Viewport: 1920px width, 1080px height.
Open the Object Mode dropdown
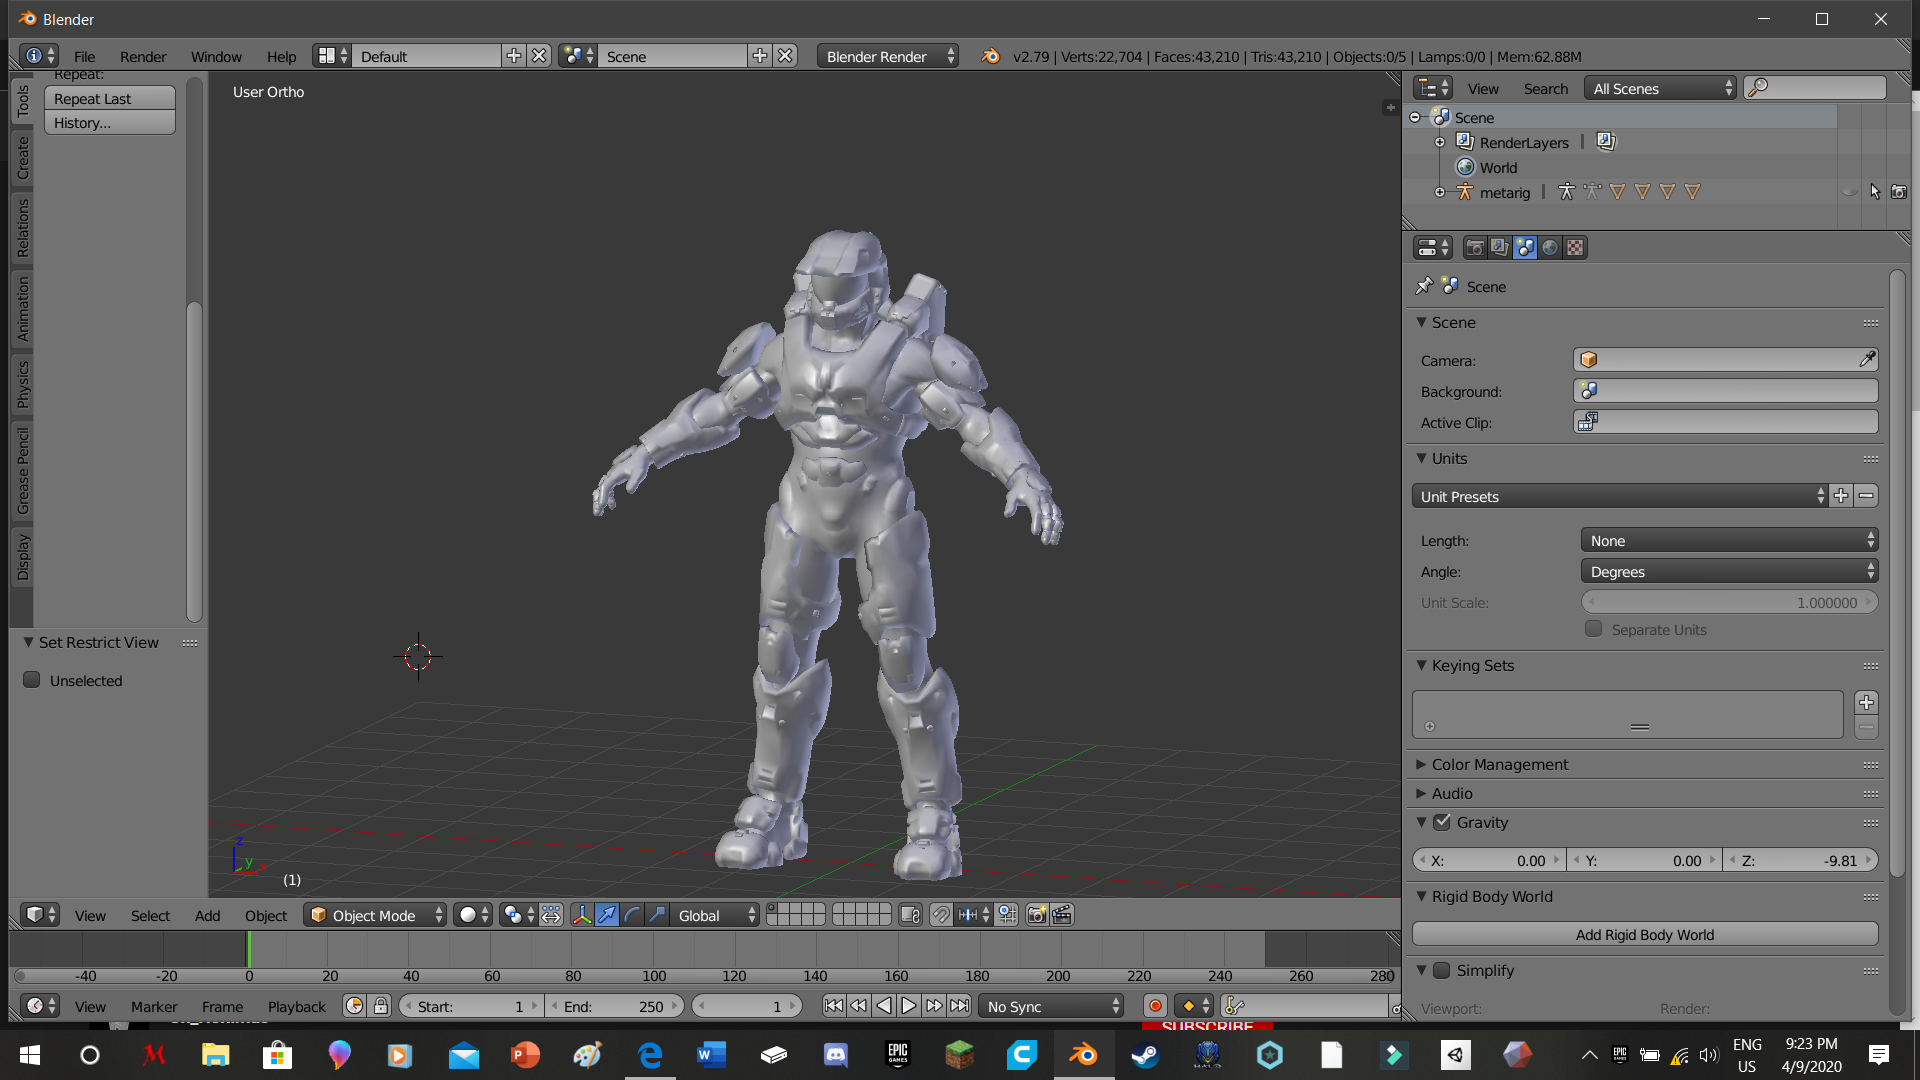(x=375, y=915)
